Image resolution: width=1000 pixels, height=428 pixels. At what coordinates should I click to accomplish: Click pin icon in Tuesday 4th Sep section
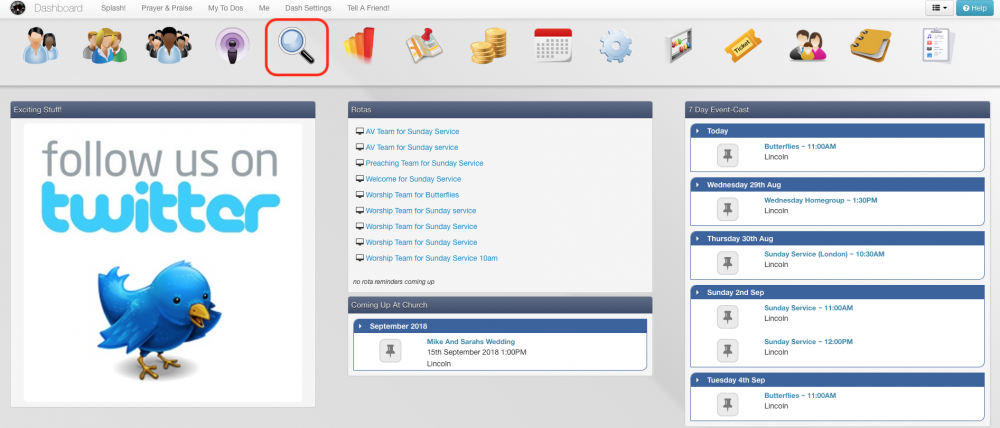[727, 404]
